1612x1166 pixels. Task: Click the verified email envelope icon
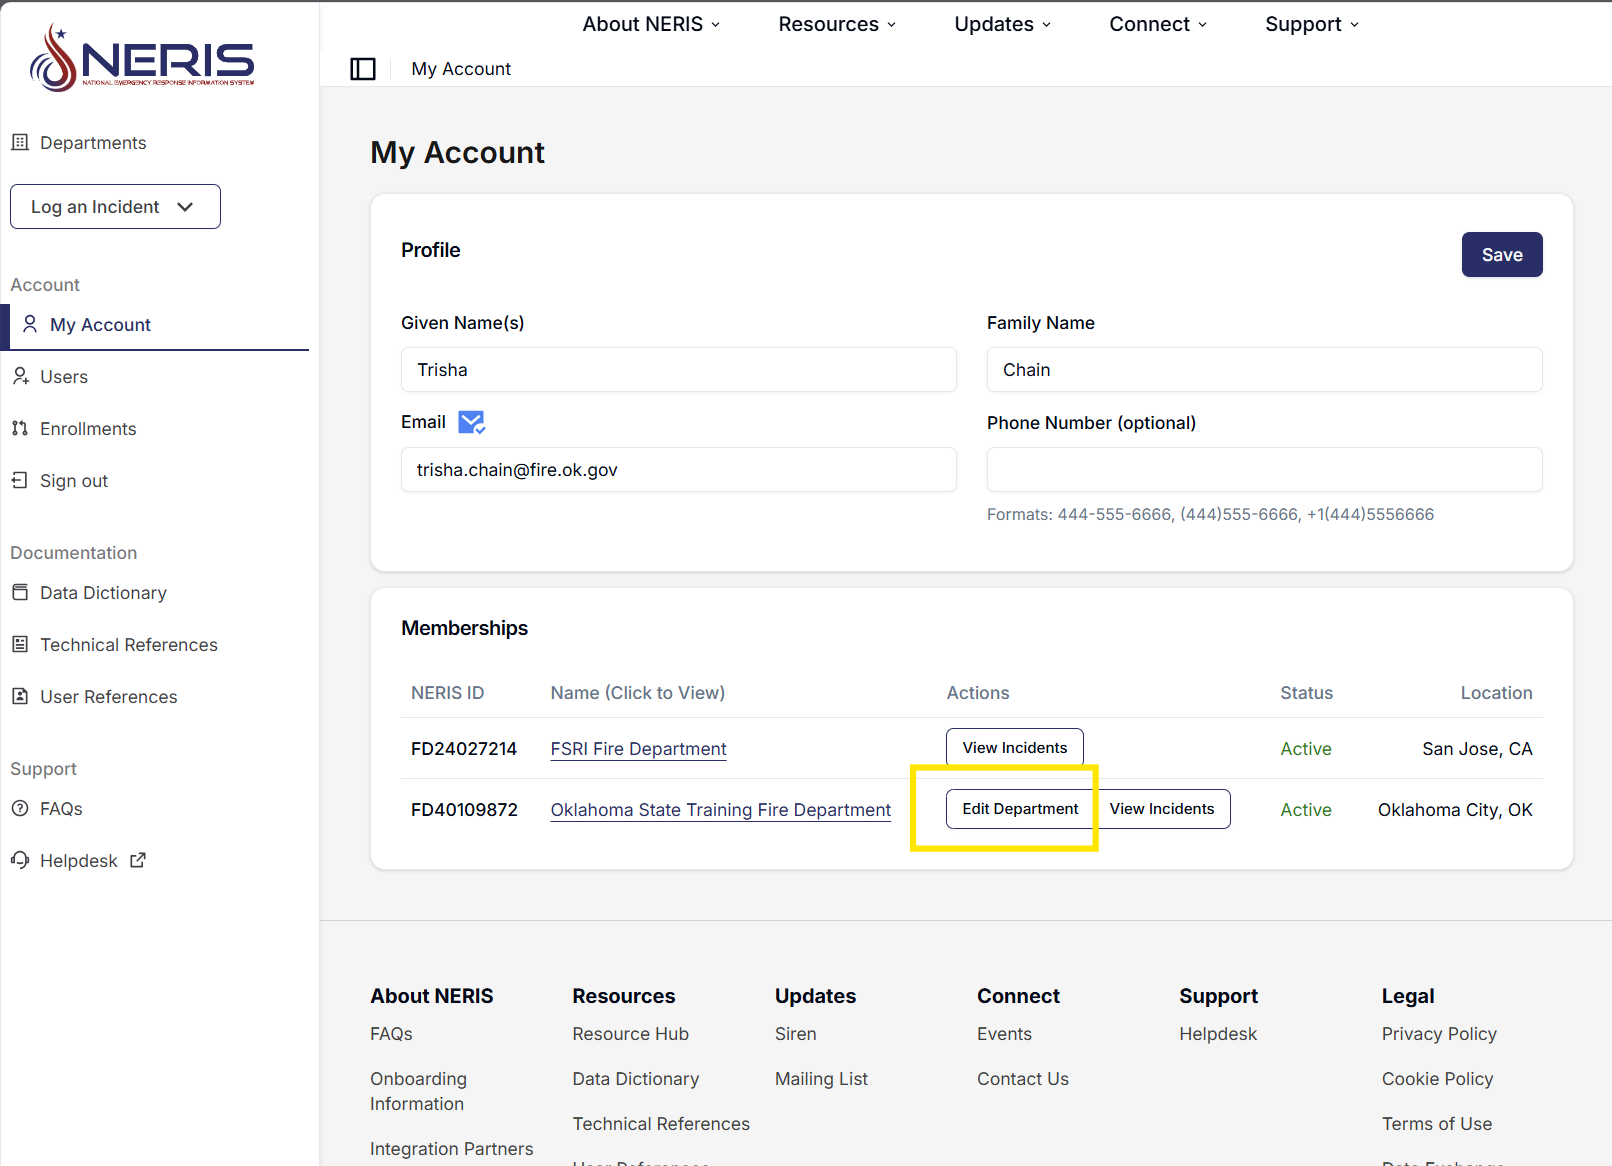click(471, 422)
